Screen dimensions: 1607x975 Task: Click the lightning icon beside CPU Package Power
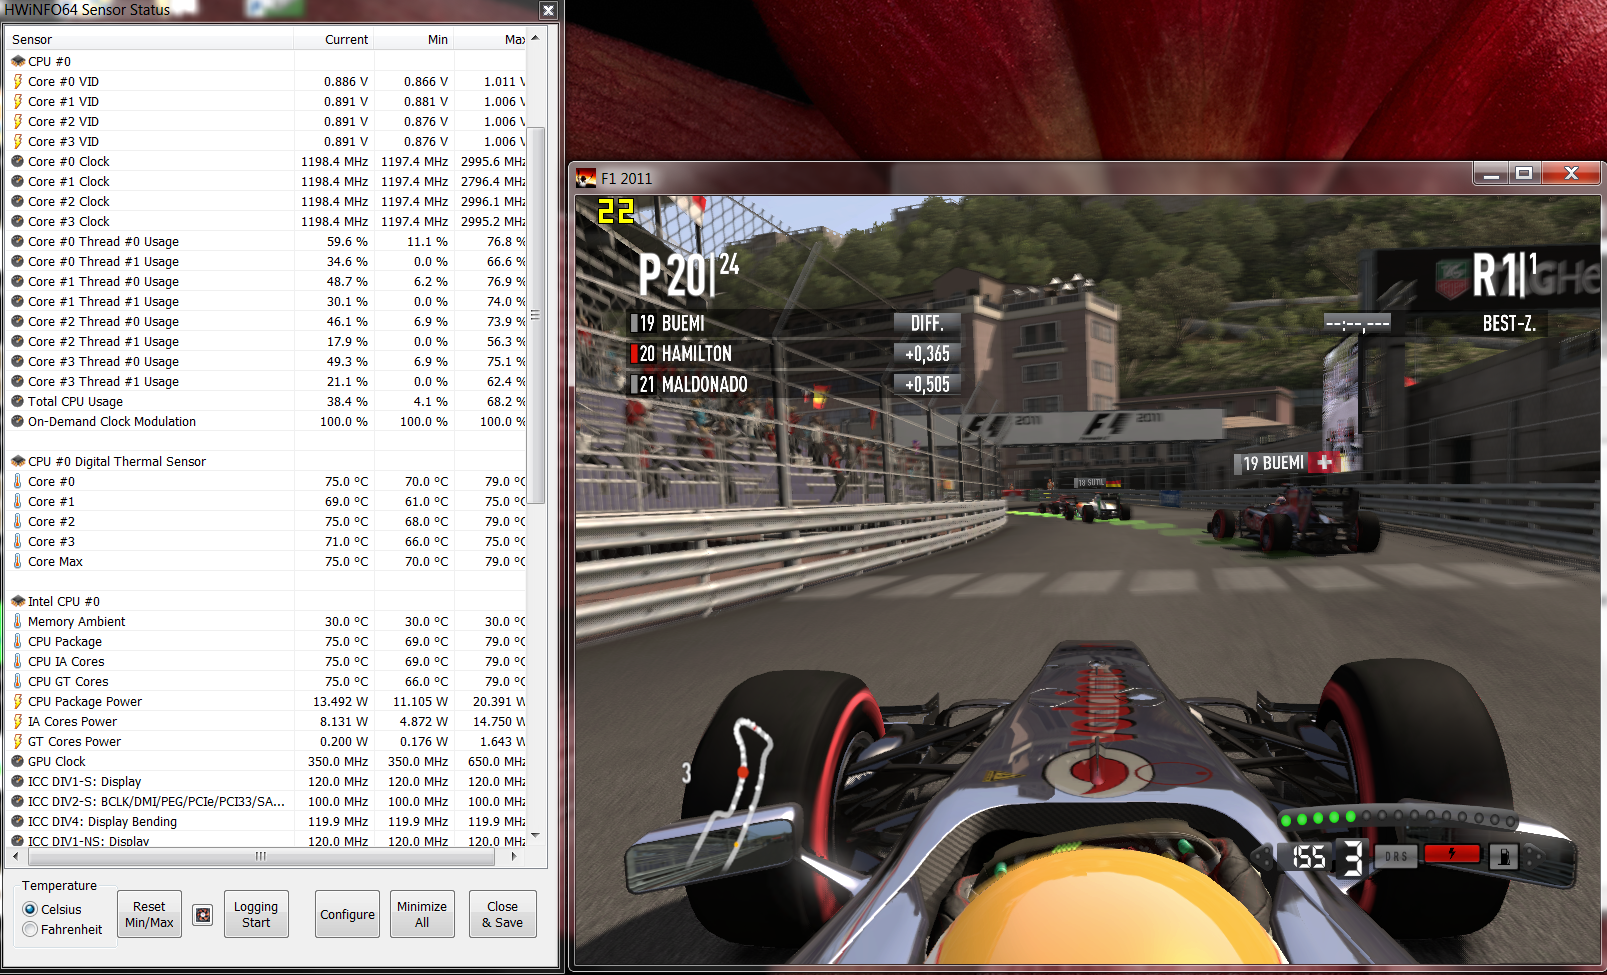point(18,701)
